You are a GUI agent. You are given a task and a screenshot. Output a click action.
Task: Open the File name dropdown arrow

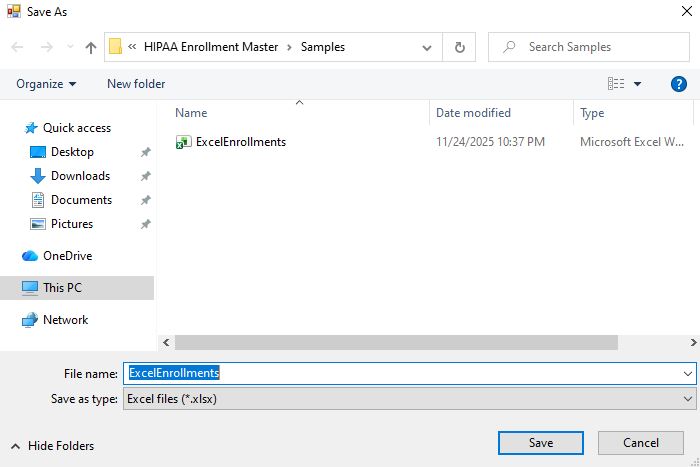(688, 374)
